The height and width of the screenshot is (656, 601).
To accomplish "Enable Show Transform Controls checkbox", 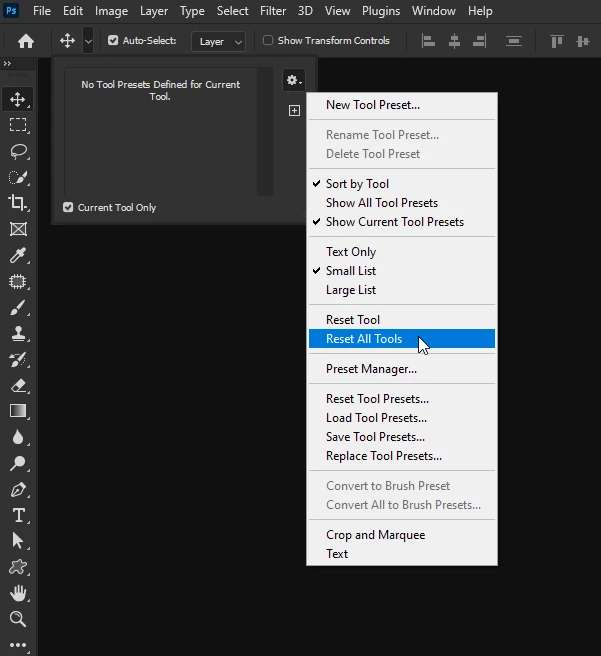I will pos(268,40).
